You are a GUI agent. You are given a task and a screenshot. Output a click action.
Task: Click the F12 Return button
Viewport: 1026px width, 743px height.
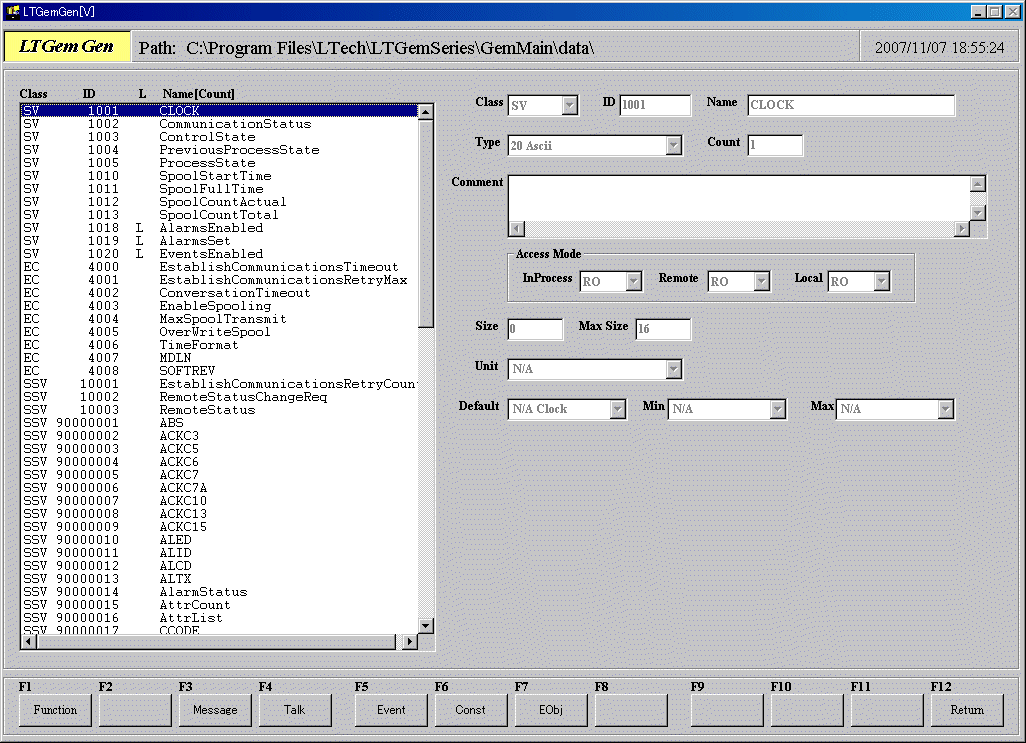pos(967,710)
